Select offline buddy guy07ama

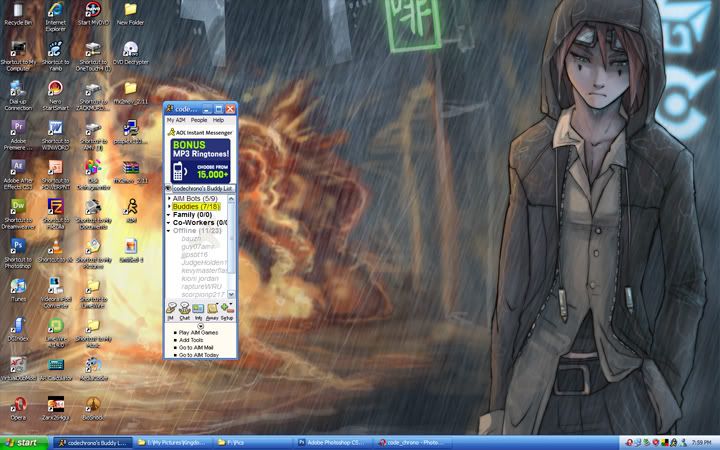tap(198, 247)
